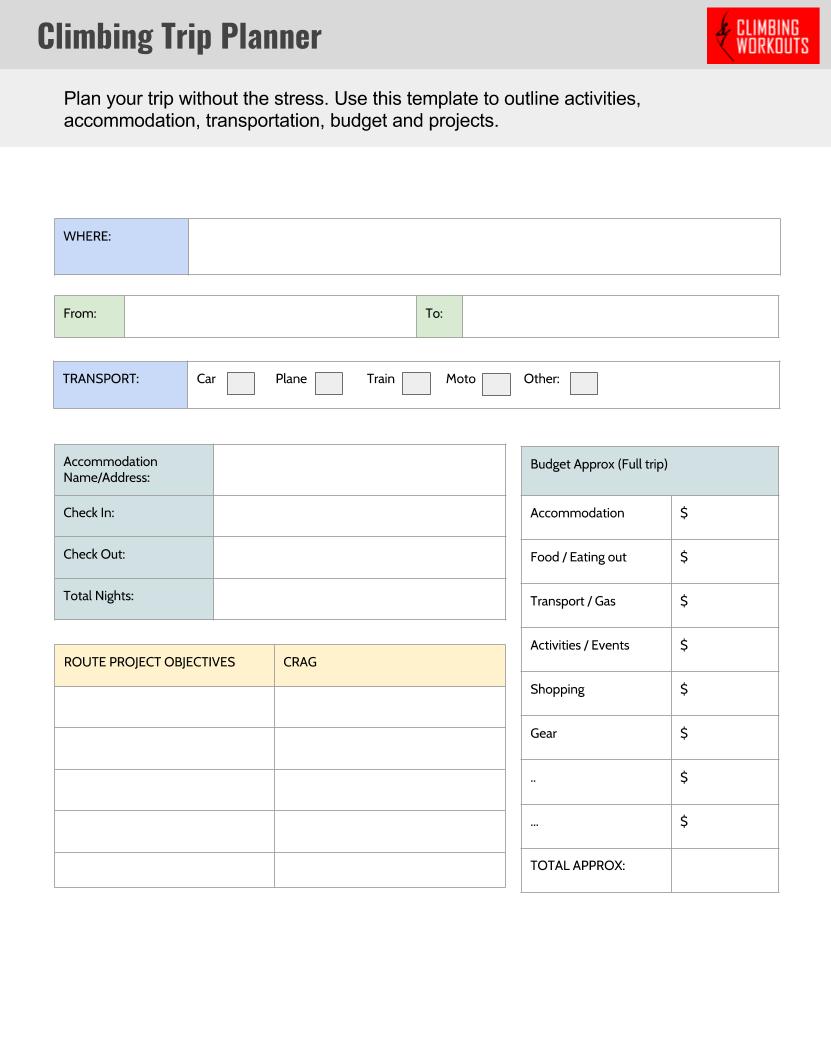
Task: Click the Climbing Workouts logo
Action: point(763,36)
